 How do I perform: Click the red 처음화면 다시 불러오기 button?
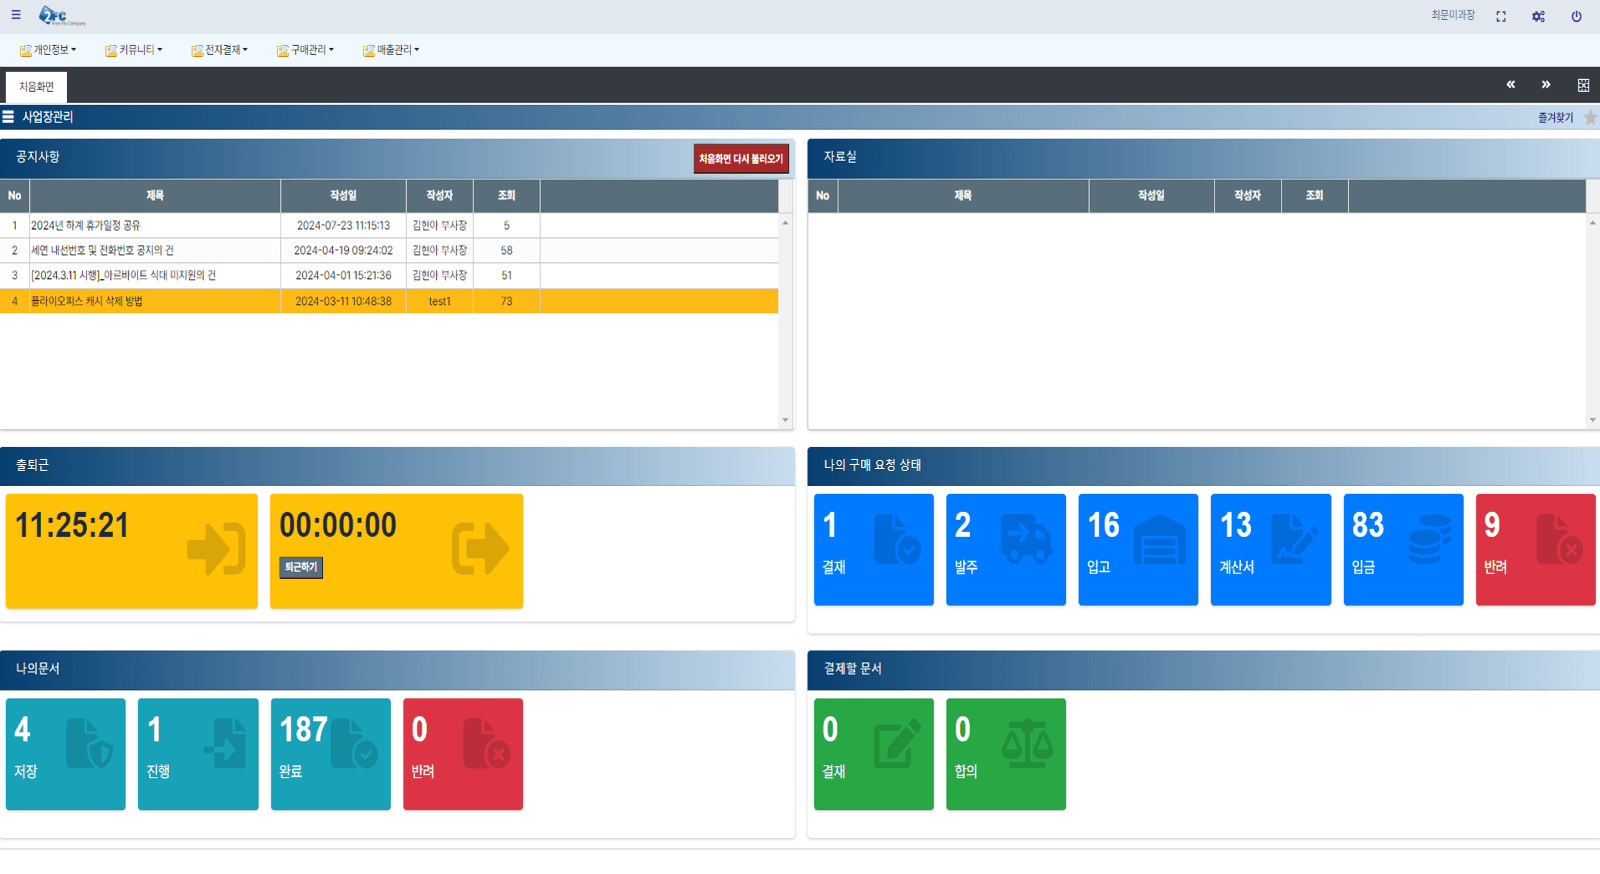(741, 159)
